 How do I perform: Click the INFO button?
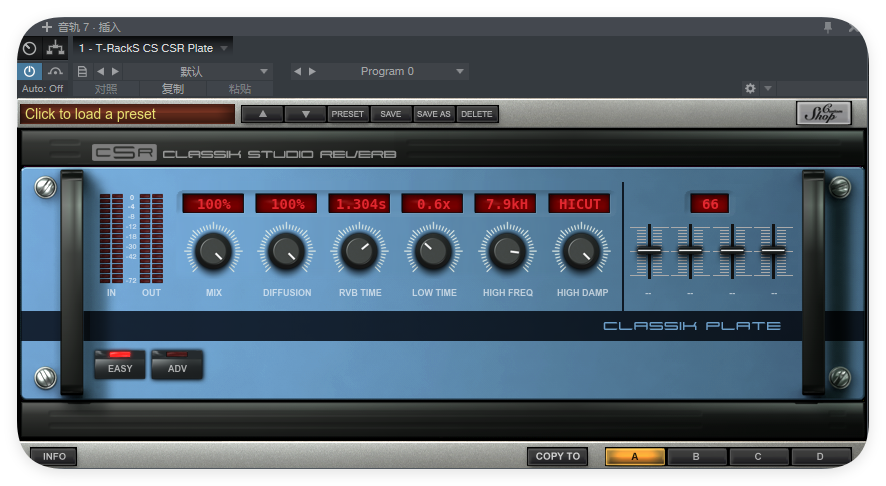click(54, 457)
